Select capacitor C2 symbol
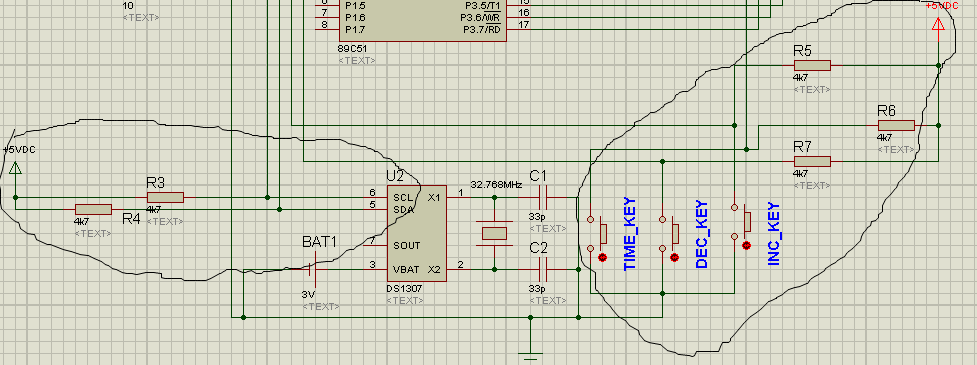This screenshot has height=365, width=977. 542,270
